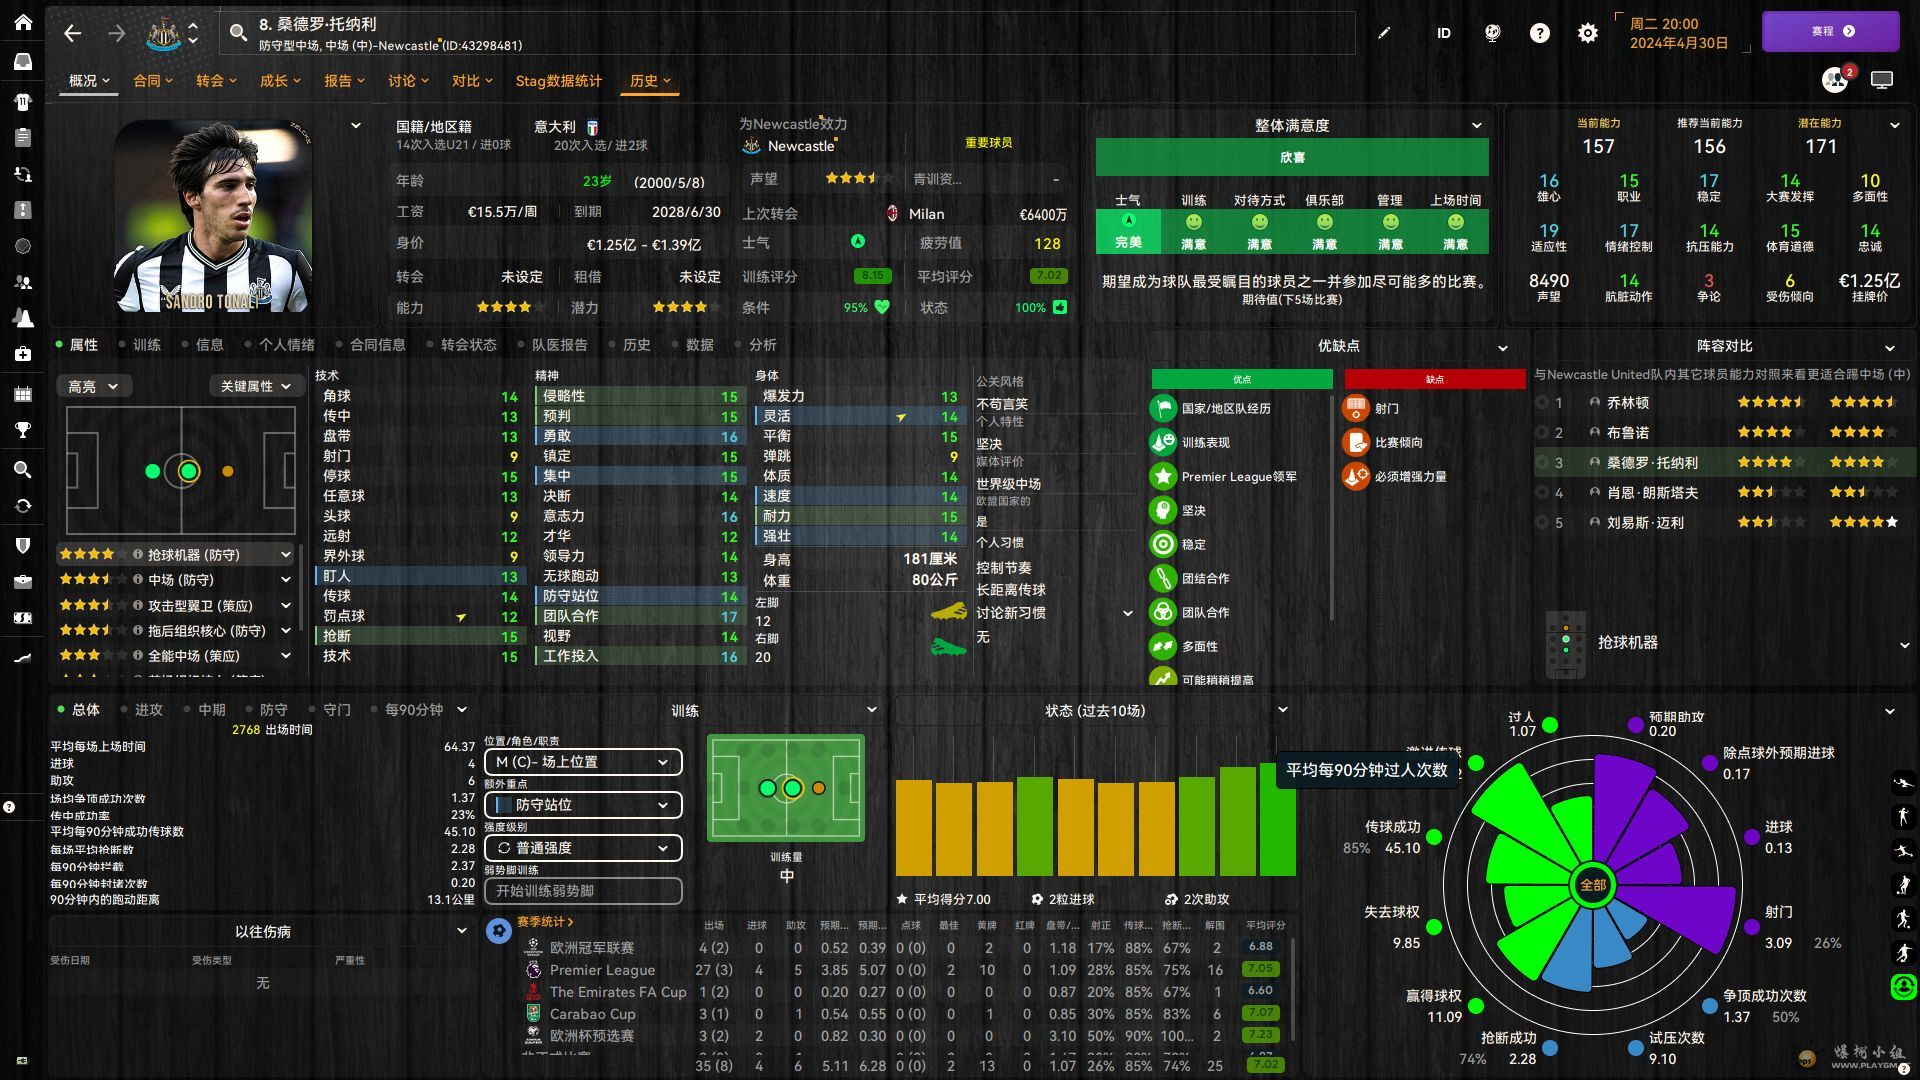This screenshot has width=1920, height=1080.
Task: Click the notifications avatar with badge 2
Action: (x=1837, y=79)
